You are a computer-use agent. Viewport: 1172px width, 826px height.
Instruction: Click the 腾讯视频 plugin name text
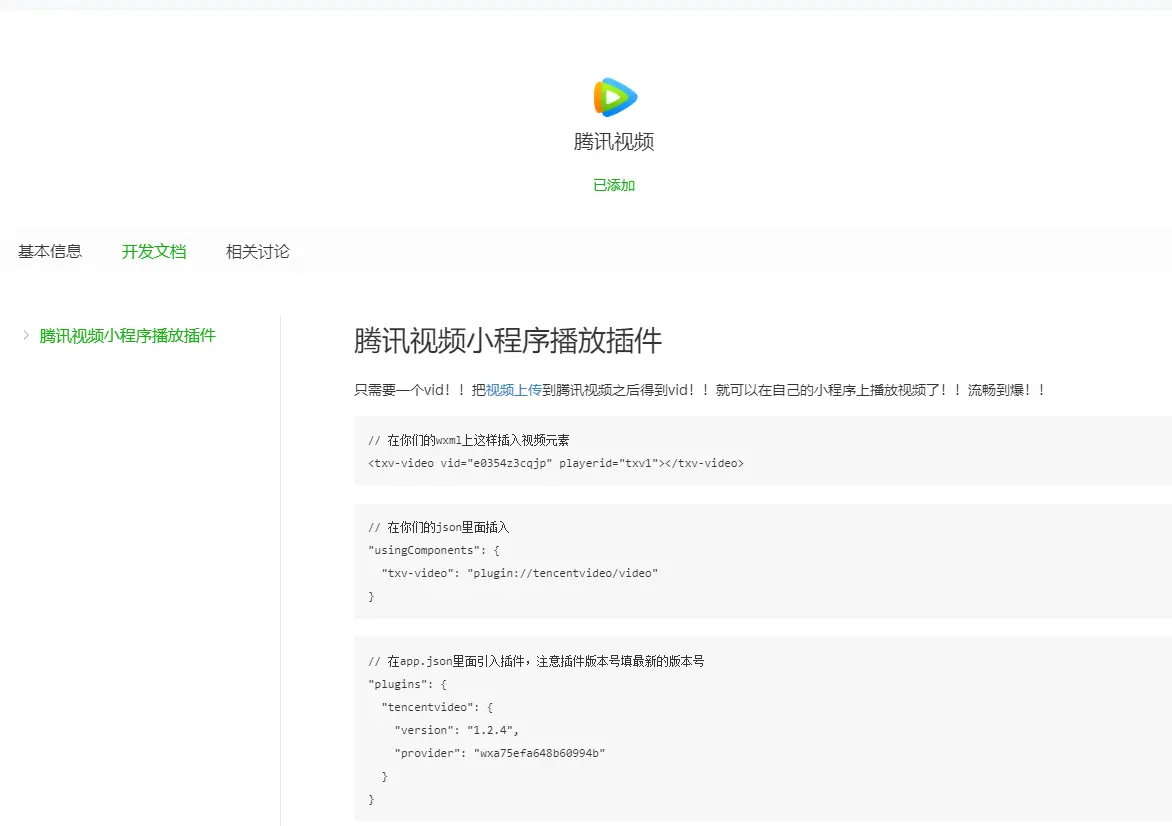[x=614, y=142]
